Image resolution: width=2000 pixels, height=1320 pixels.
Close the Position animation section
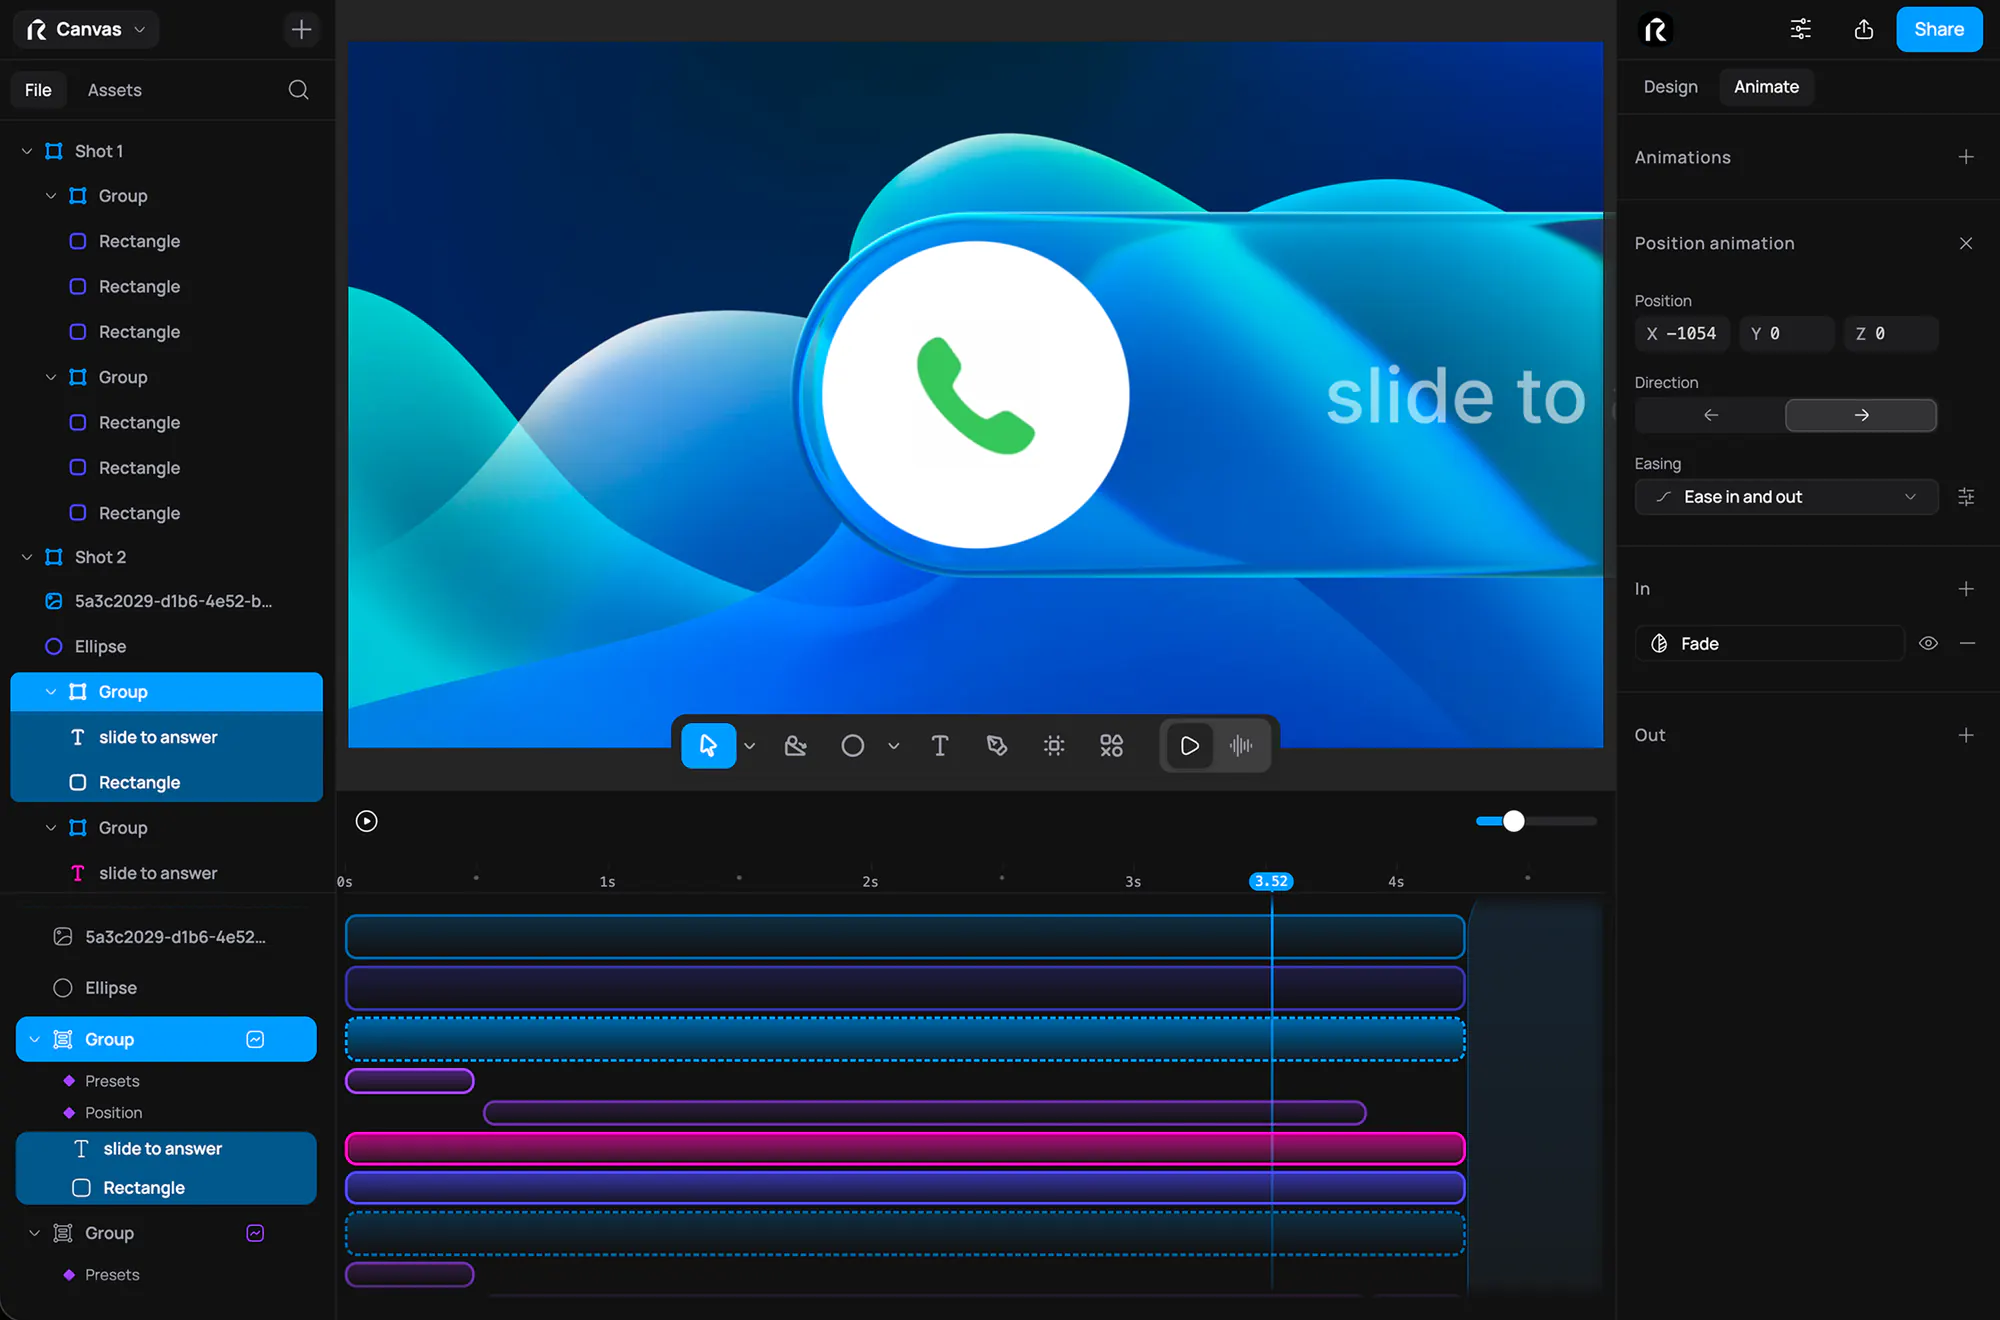coord(1966,243)
